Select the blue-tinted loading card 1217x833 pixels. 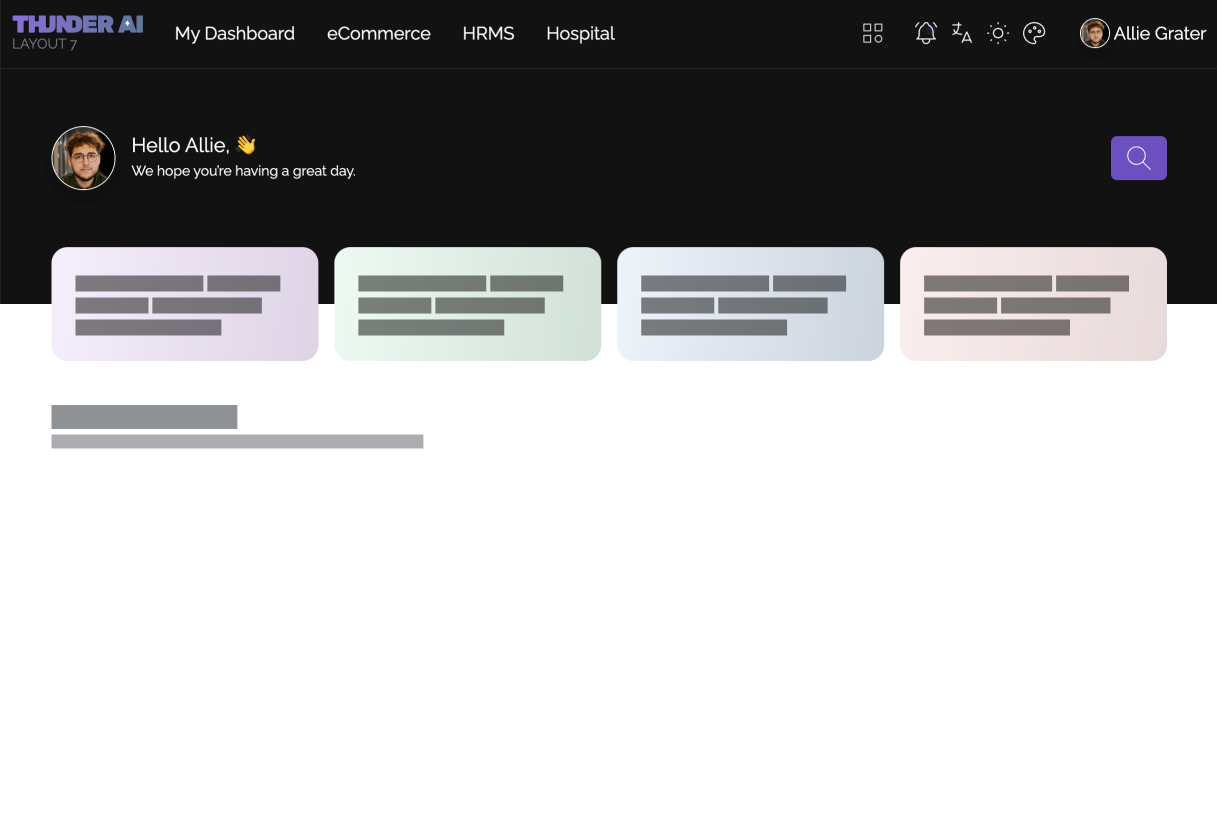point(750,304)
